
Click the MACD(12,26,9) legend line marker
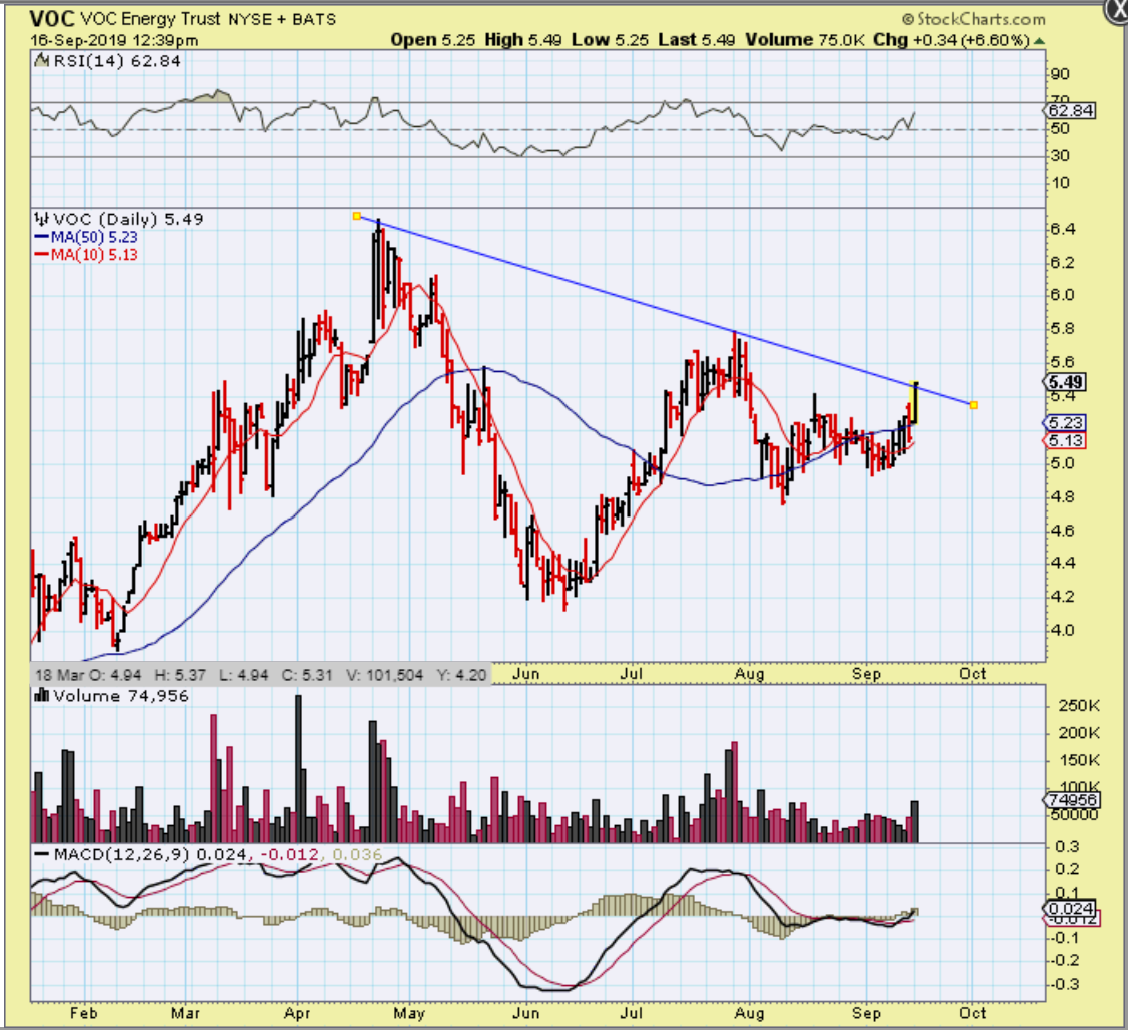pyautogui.click(x=42, y=854)
